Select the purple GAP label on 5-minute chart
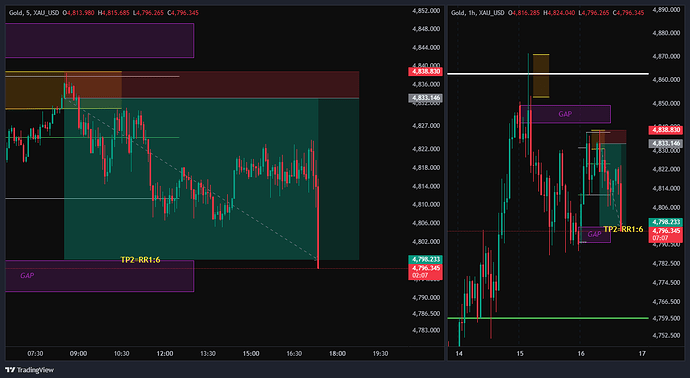Image resolution: width=690 pixels, height=378 pixels. point(27,275)
